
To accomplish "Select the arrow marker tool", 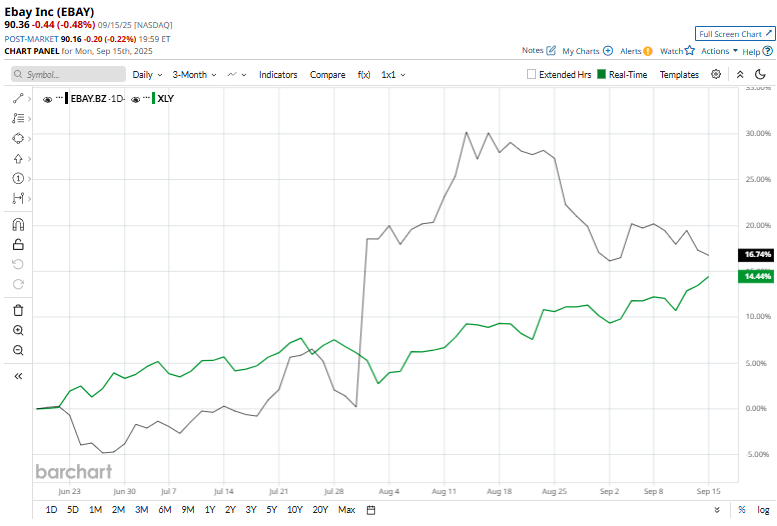I will click(x=18, y=159).
